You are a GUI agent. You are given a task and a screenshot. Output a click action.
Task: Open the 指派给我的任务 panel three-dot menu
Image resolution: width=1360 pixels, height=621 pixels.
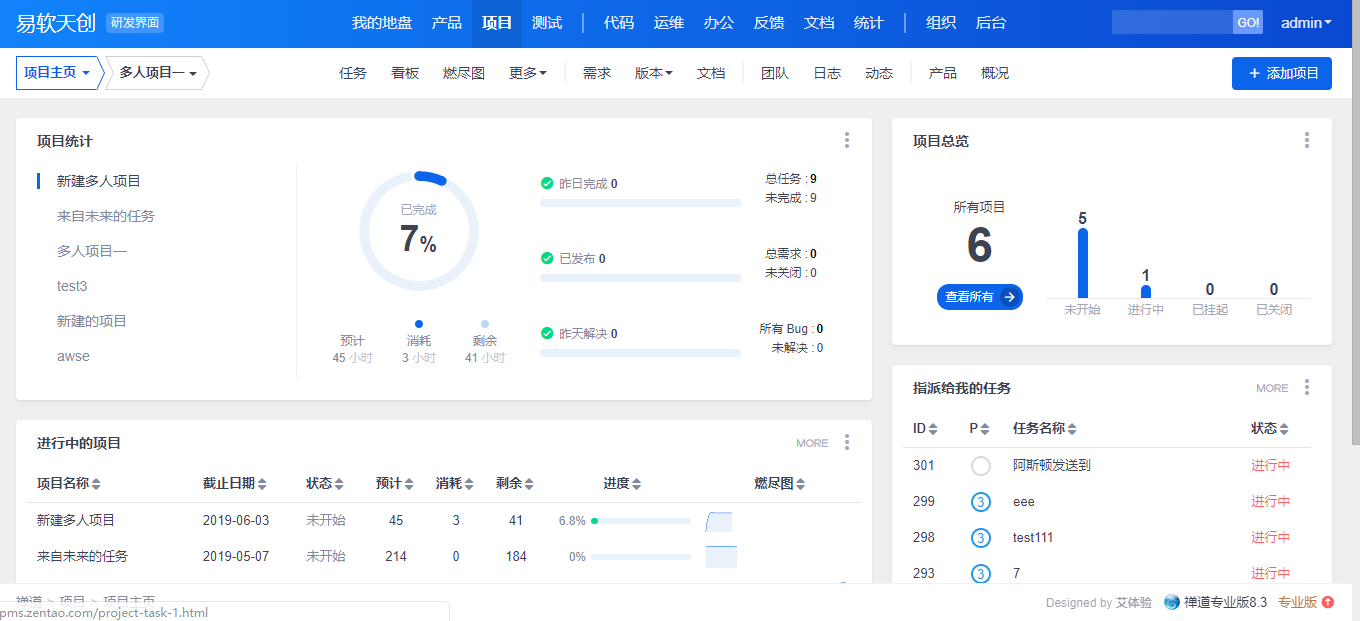(x=1306, y=388)
